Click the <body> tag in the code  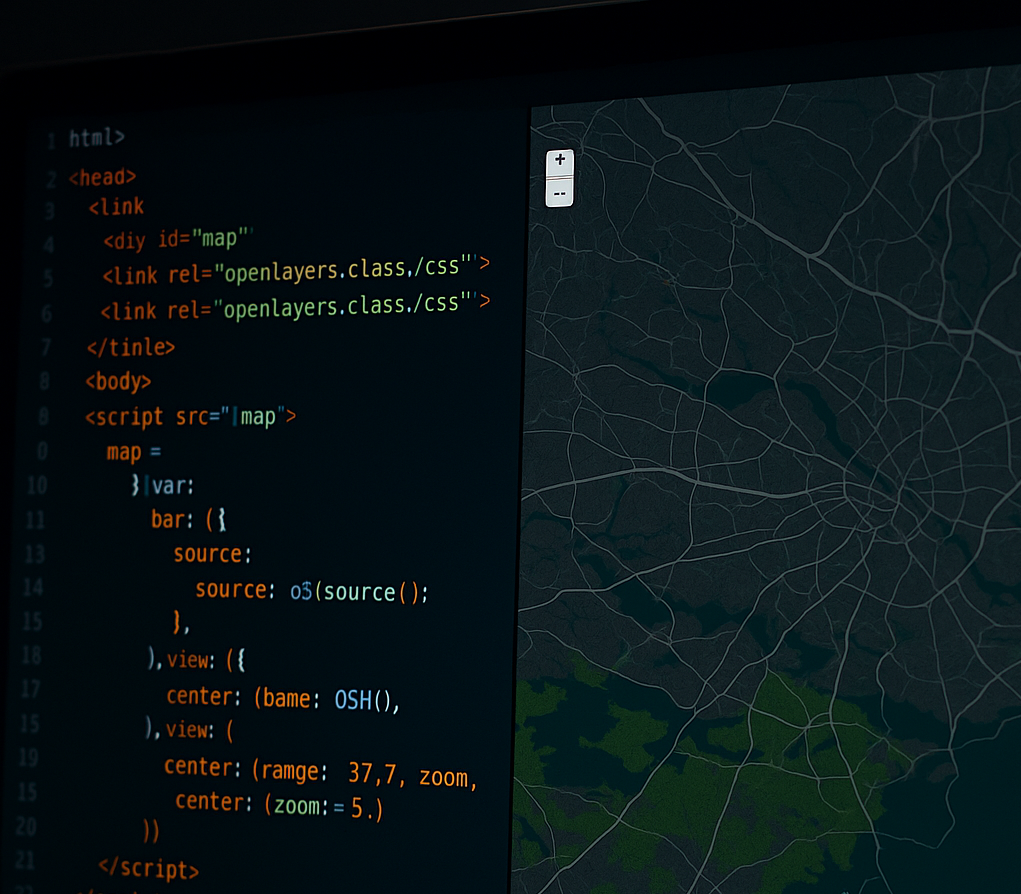pos(118,381)
